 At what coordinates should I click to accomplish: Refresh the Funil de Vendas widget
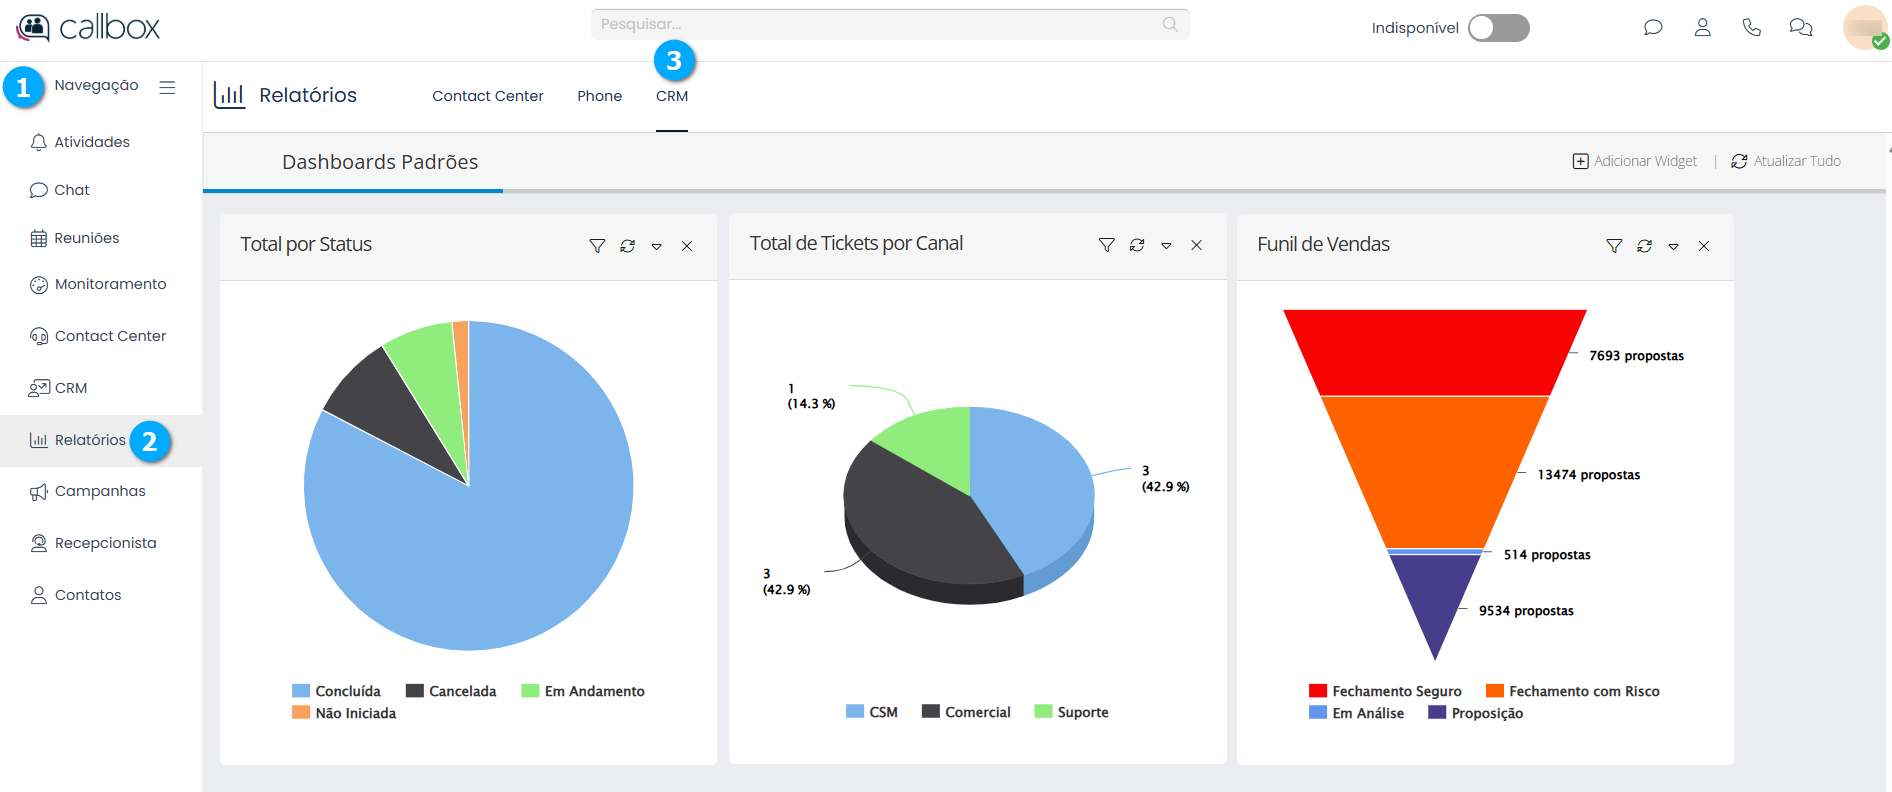click(1644, 246)
